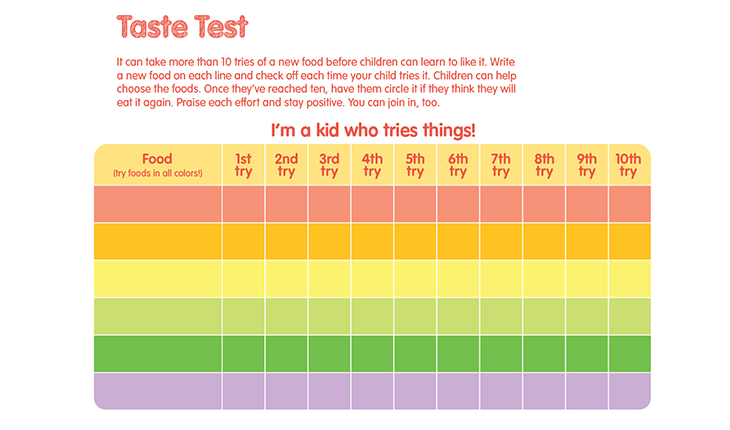
Task: Check the 6th try box in the yellow row
Action: click(458, 279)
